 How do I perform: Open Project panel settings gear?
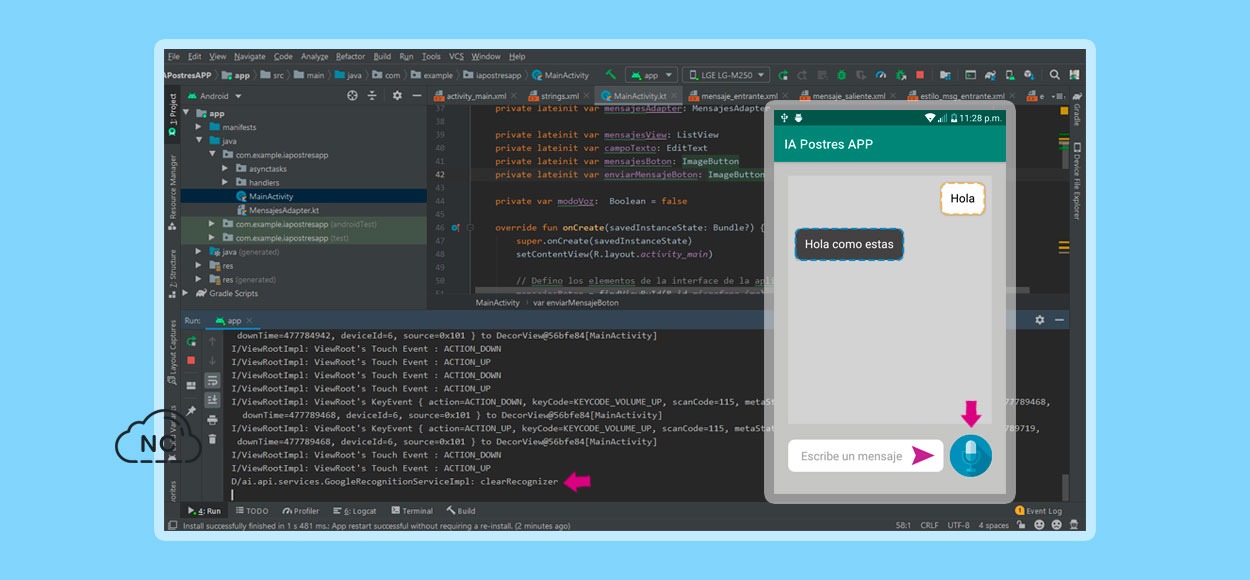tap(397, 96)
